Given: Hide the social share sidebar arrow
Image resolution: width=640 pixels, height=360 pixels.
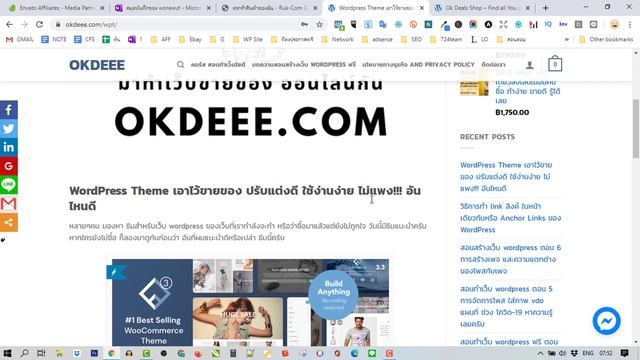Looking at the screenshot, I should [3, 240].
